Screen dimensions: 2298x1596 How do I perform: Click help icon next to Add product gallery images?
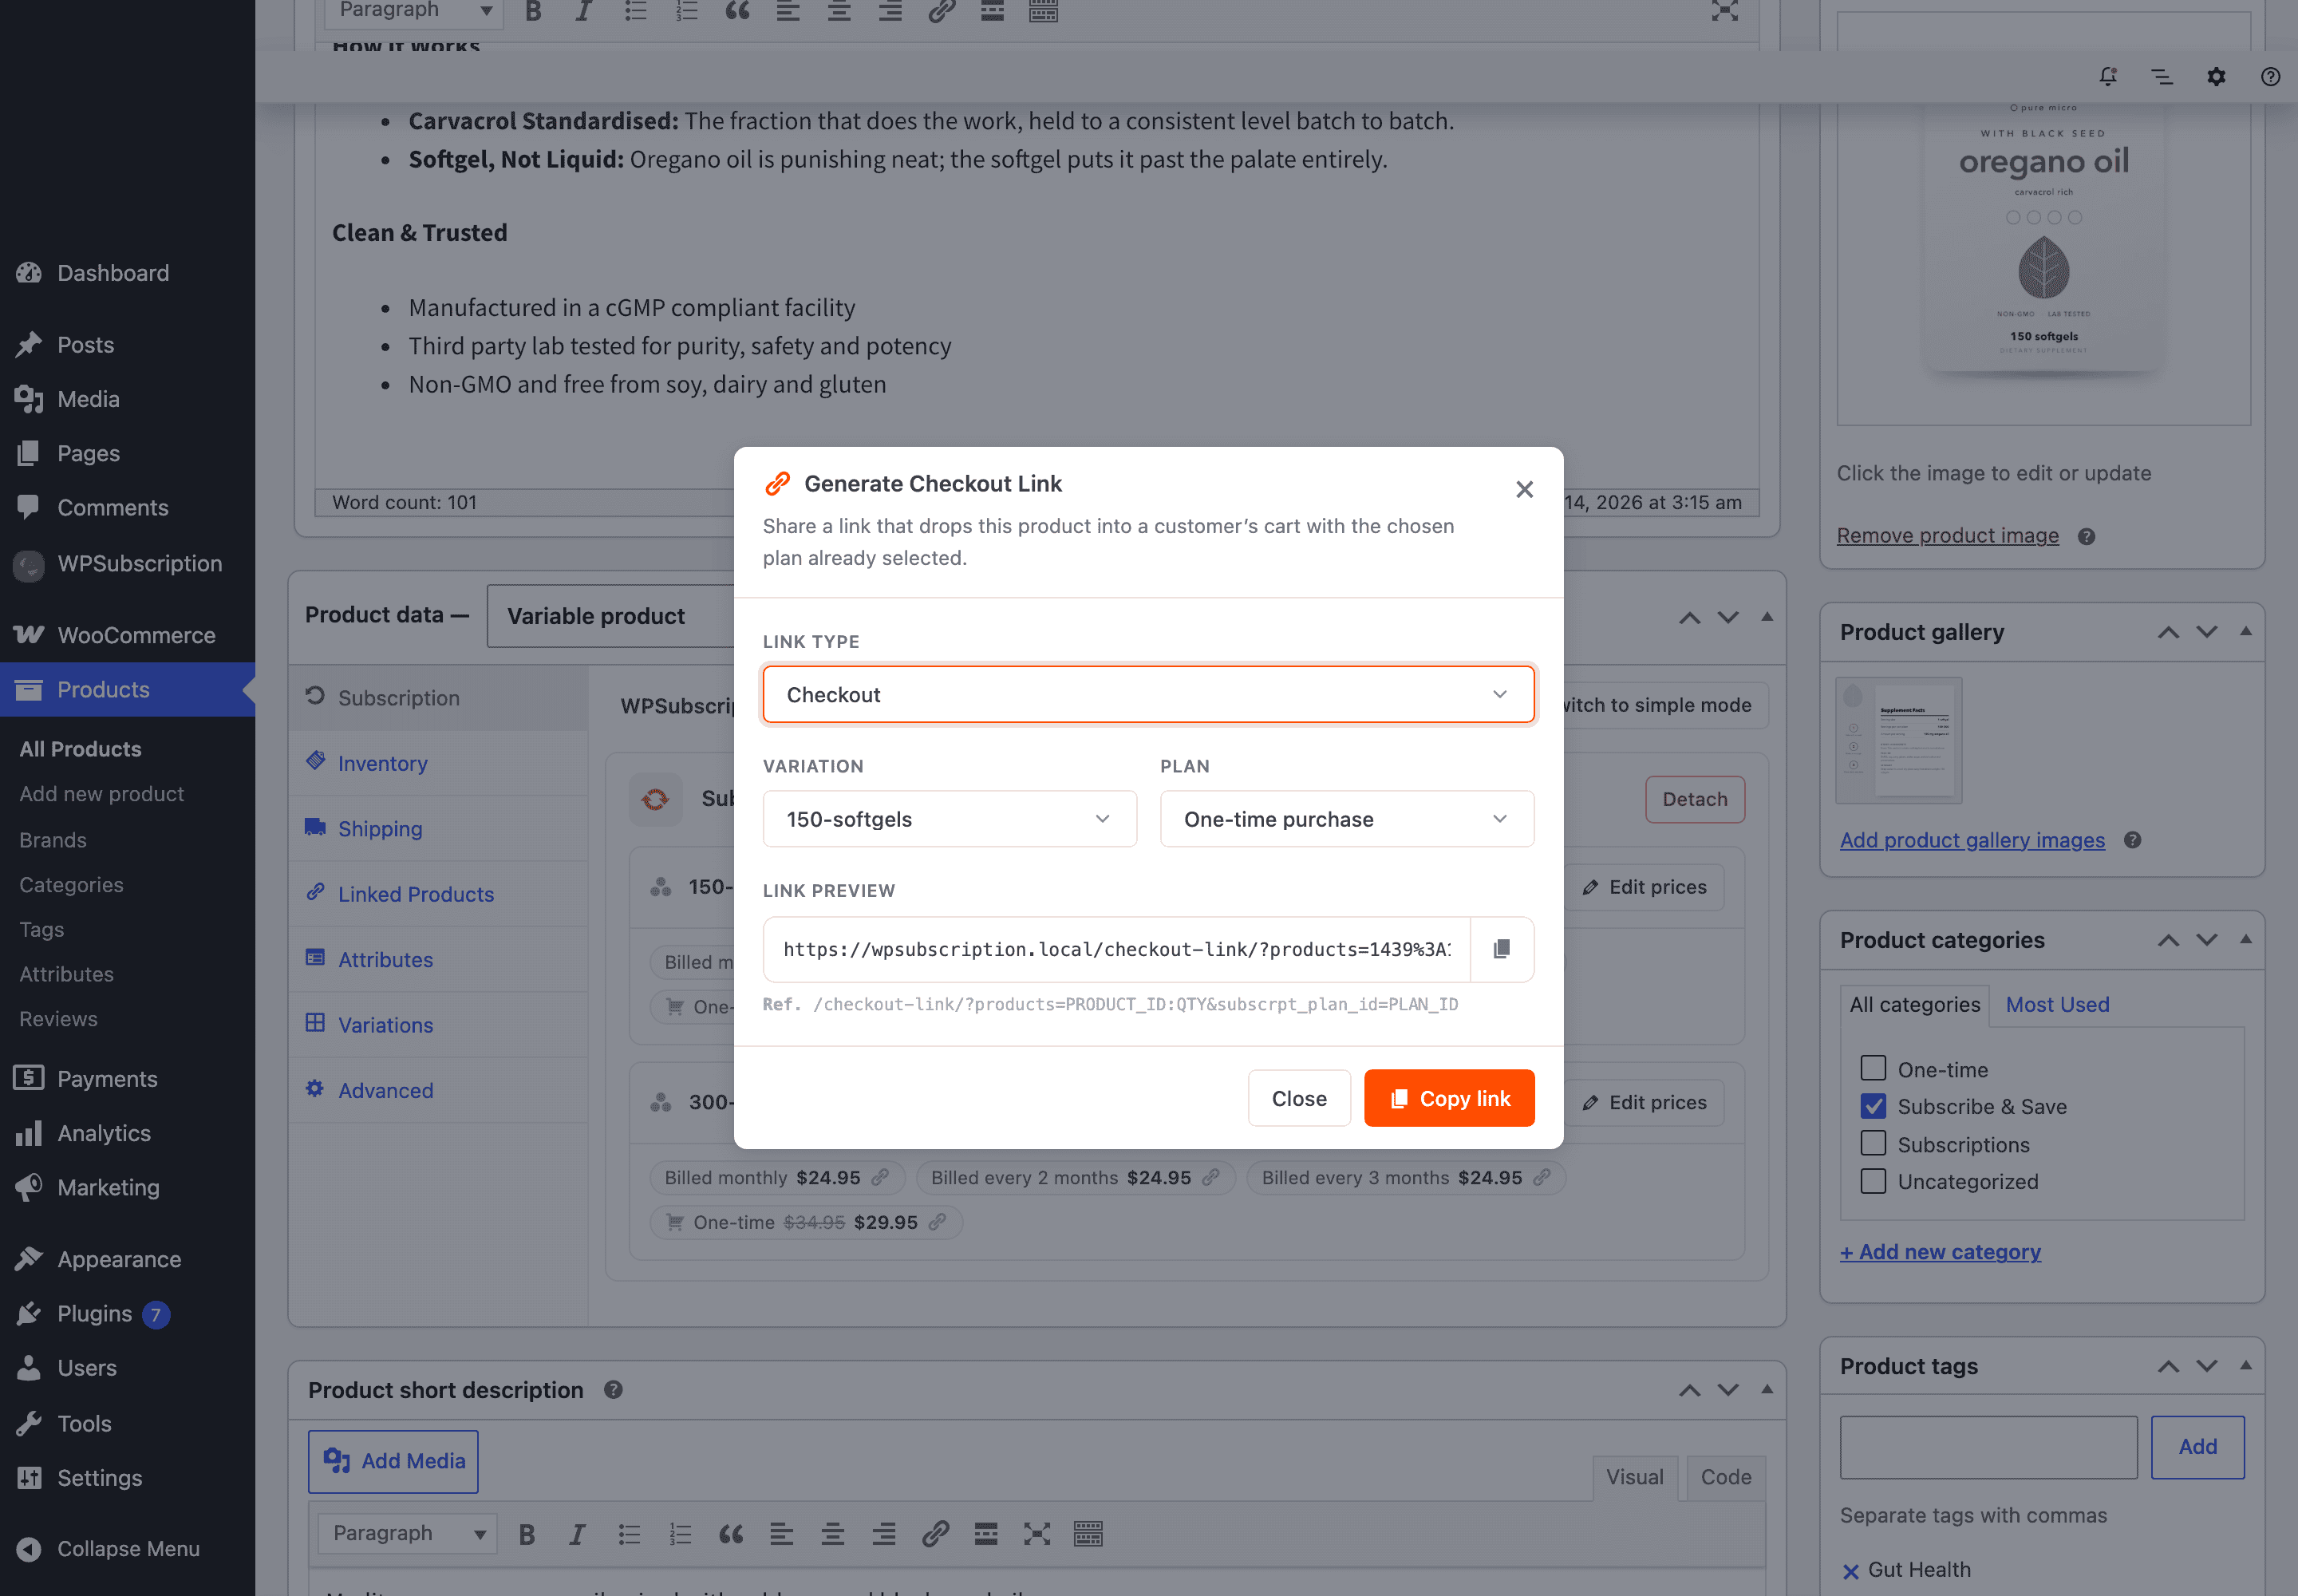pos(2132,840)
